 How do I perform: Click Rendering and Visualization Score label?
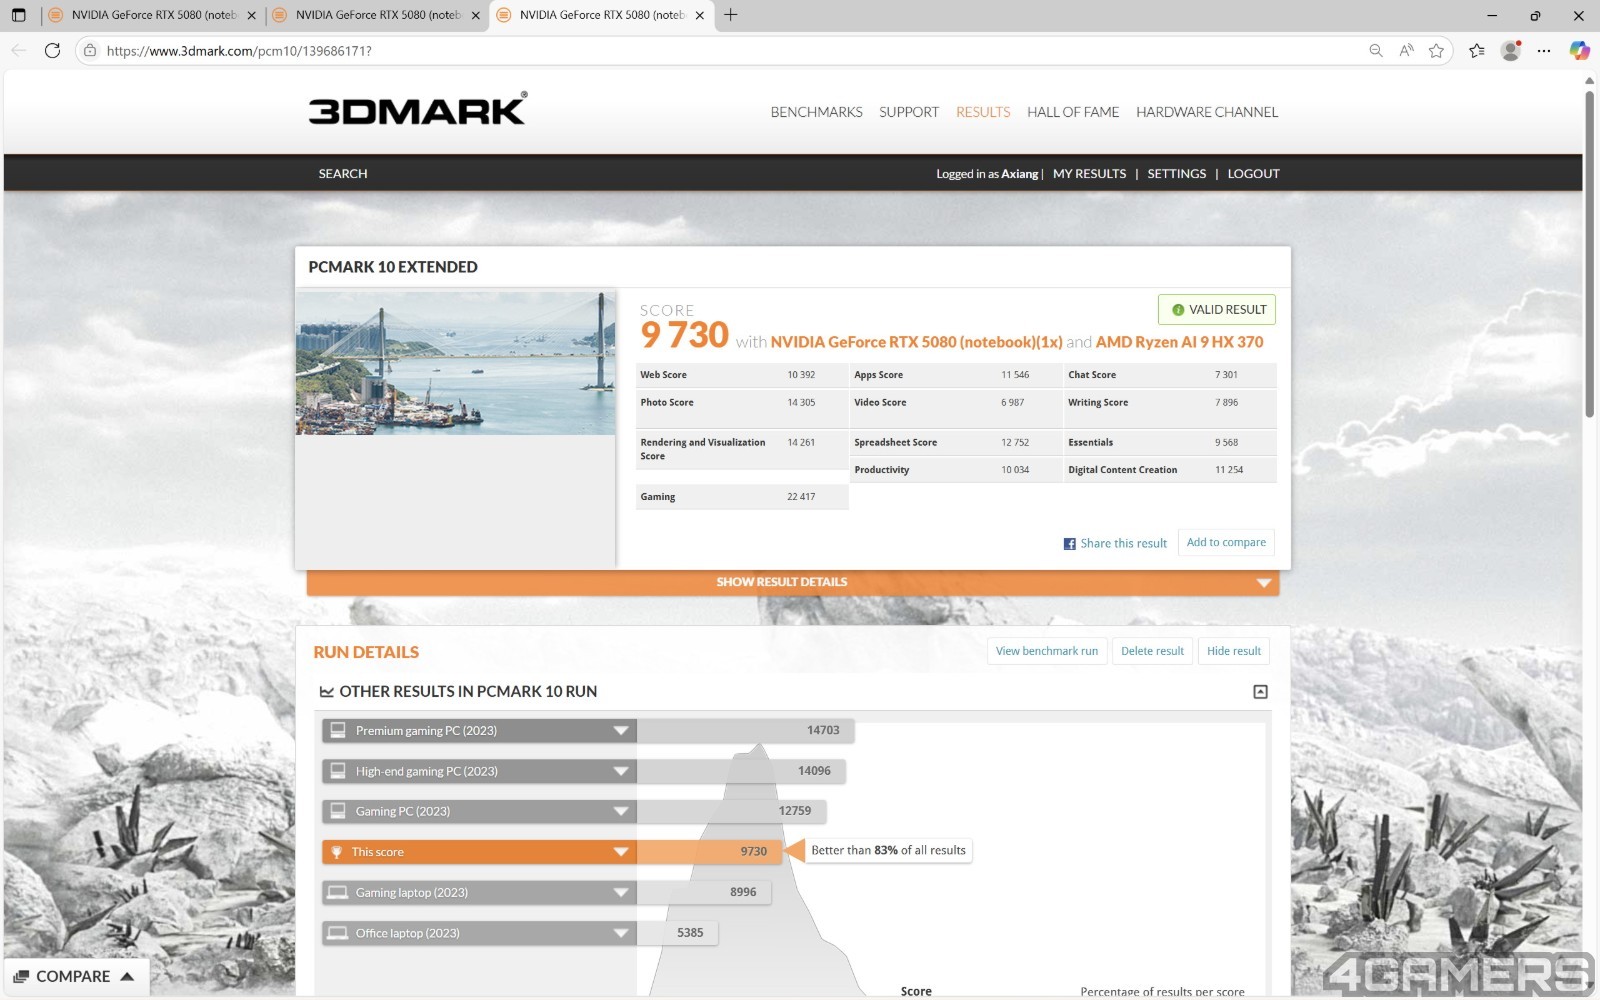pos(703,449)
